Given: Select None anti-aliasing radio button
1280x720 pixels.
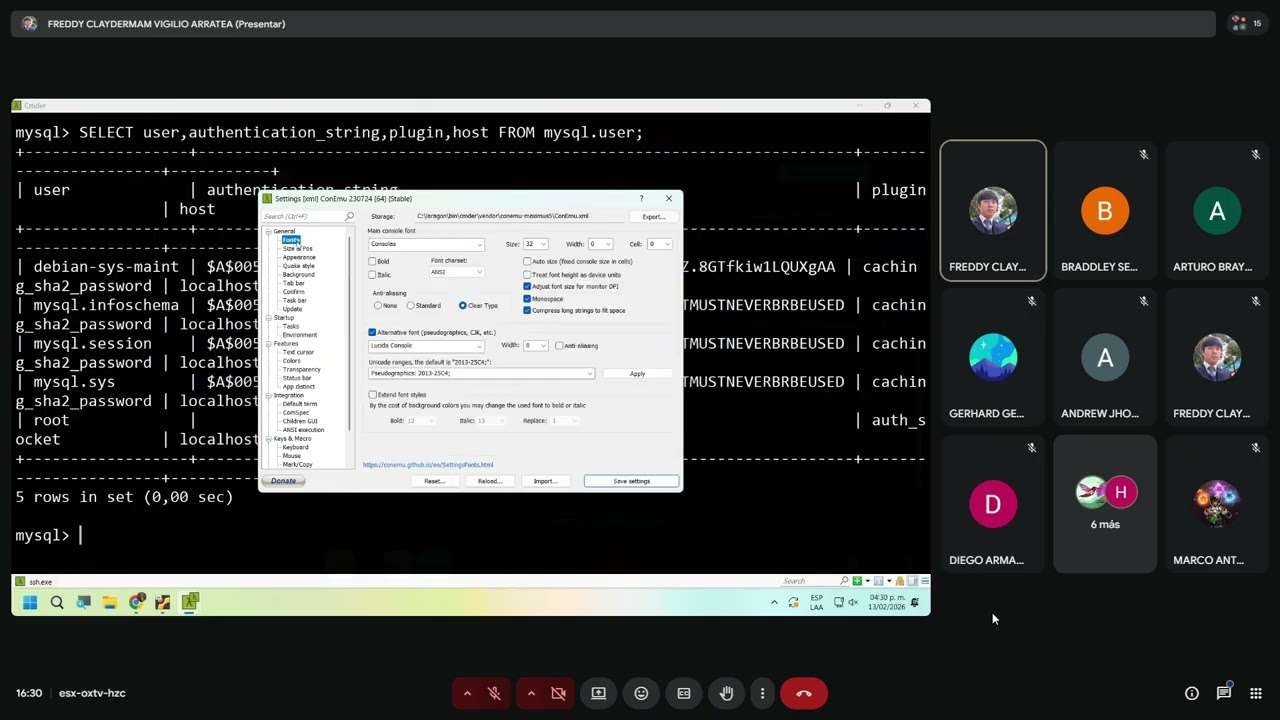Looking at the screenshot, I should [378, 305].
